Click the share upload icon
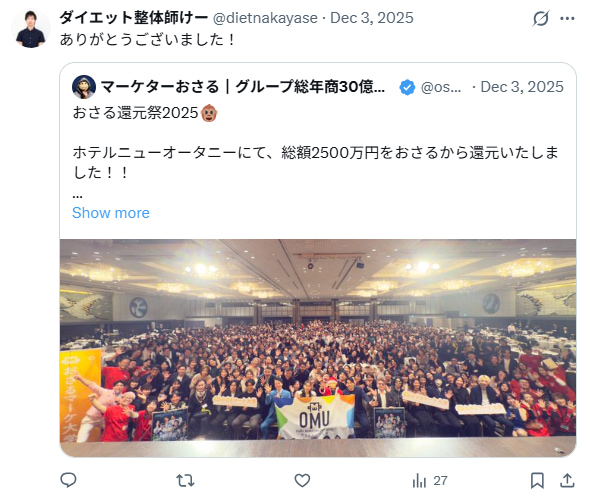This screenshot has height=499, width=590. [x=567, y=481]
